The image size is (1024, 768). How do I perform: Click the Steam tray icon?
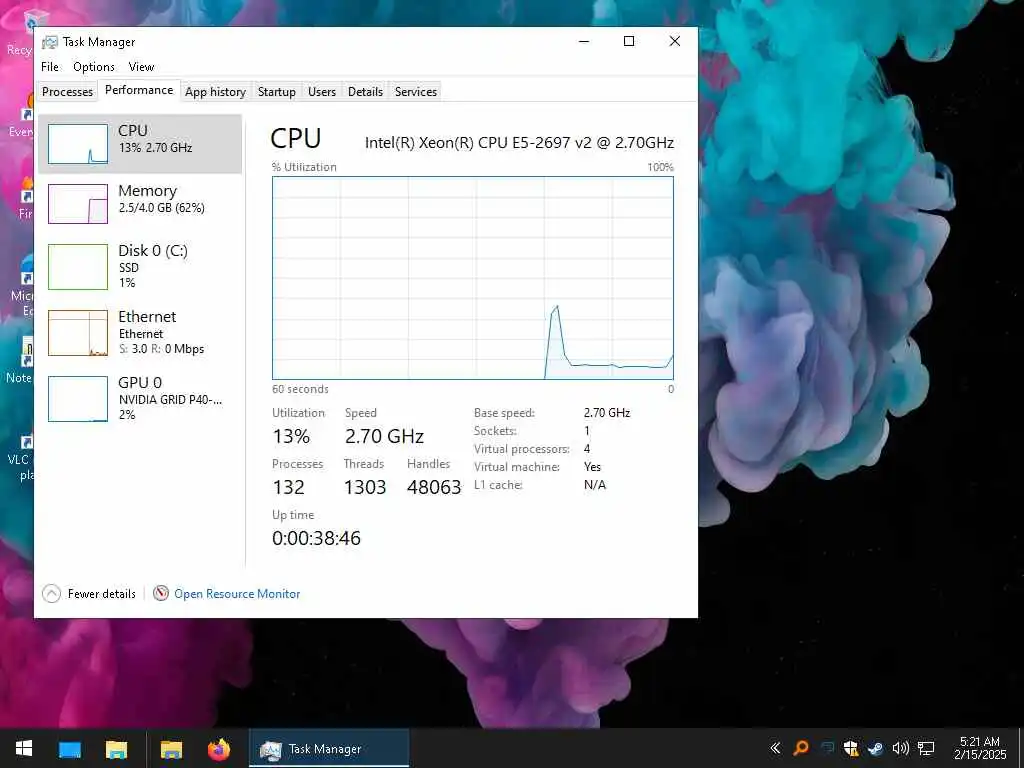tap(876, 748)
